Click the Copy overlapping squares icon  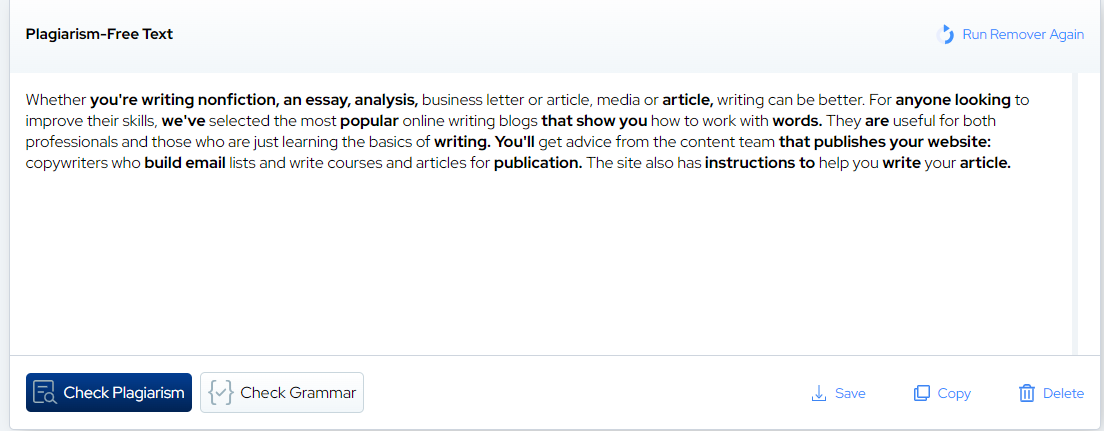922,393
